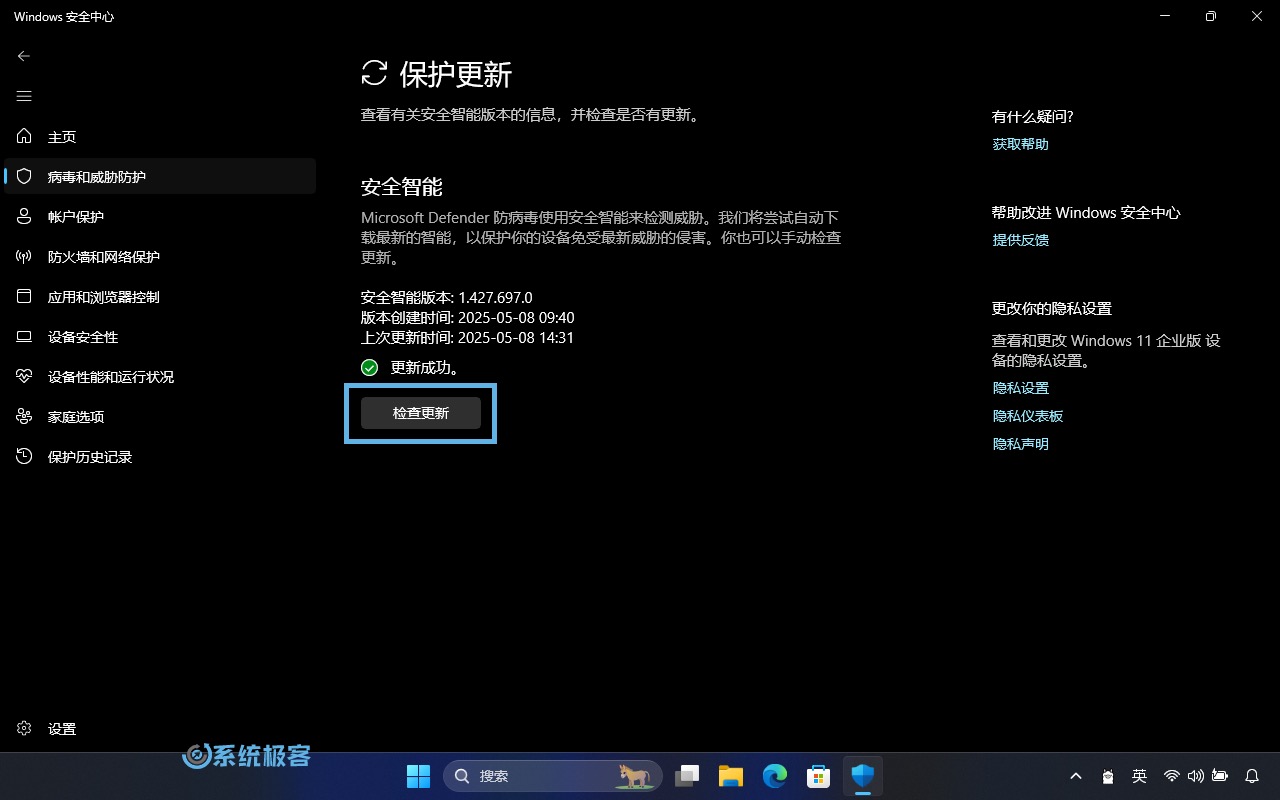This screenshot has height=800, width=1280.
Task: Select the 保护历史记录 label
Action: [x=90, y=457]
